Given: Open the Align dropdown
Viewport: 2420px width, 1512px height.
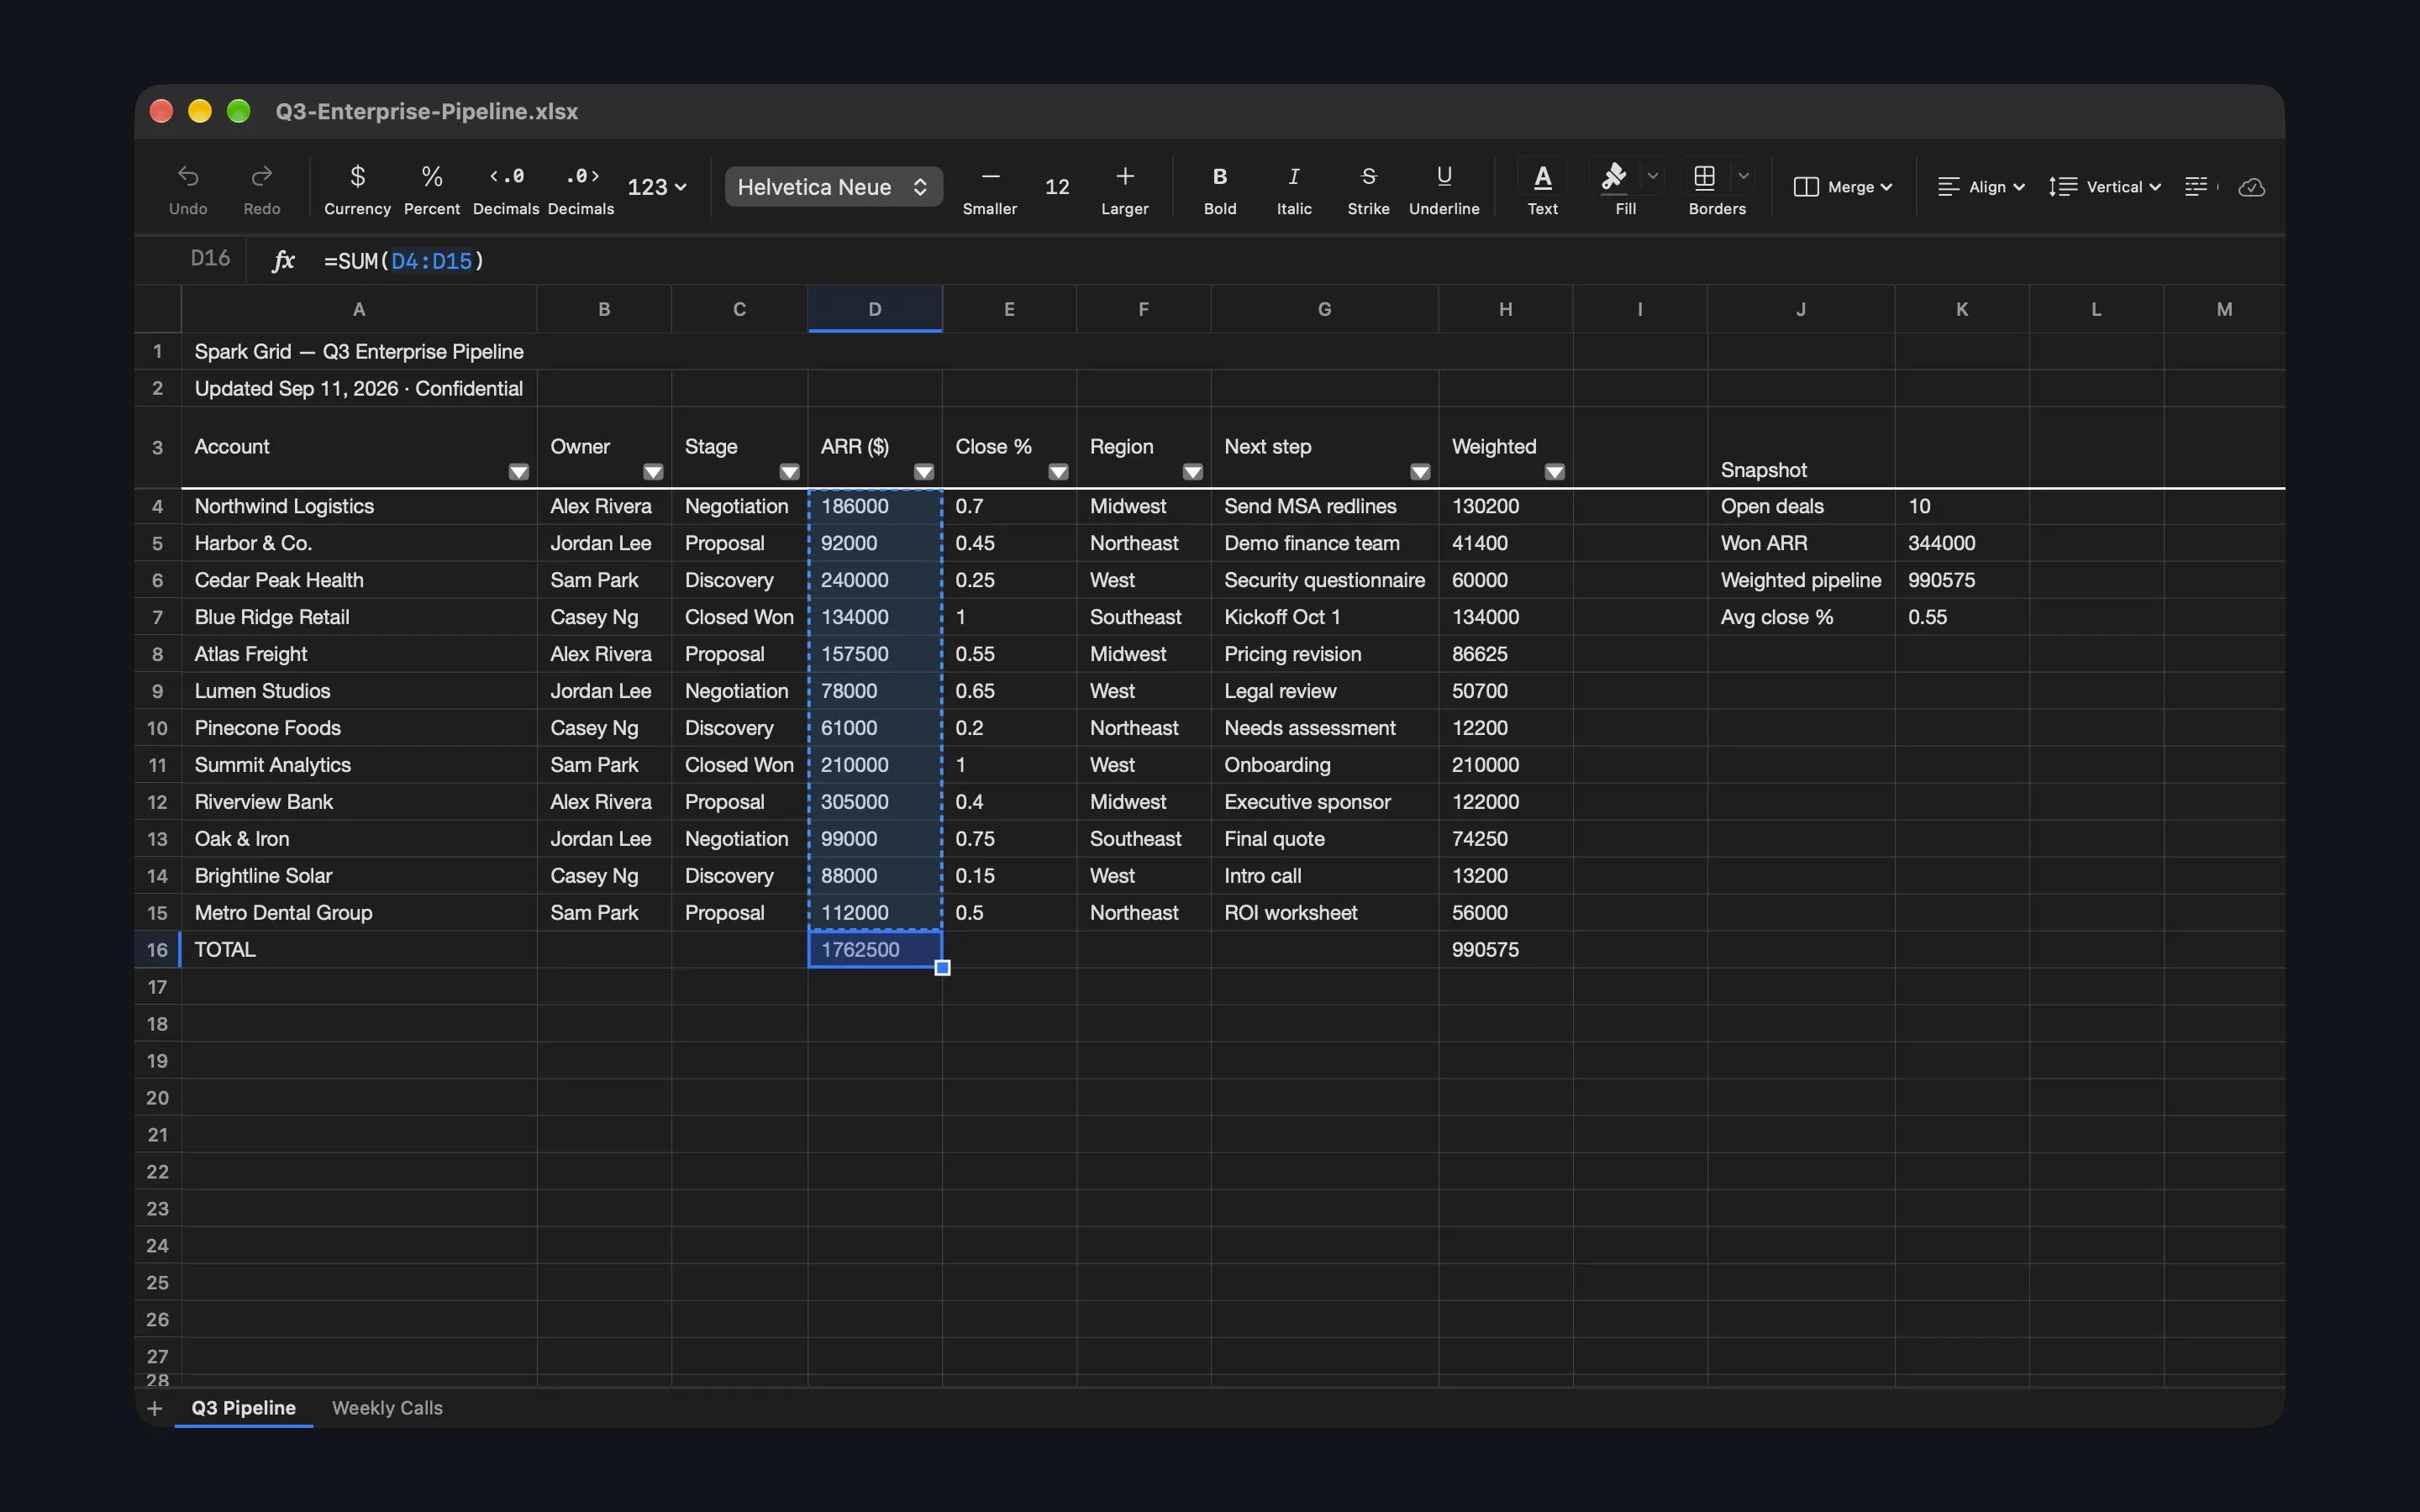Looking at the screenshot, I should click(1980, 187).
